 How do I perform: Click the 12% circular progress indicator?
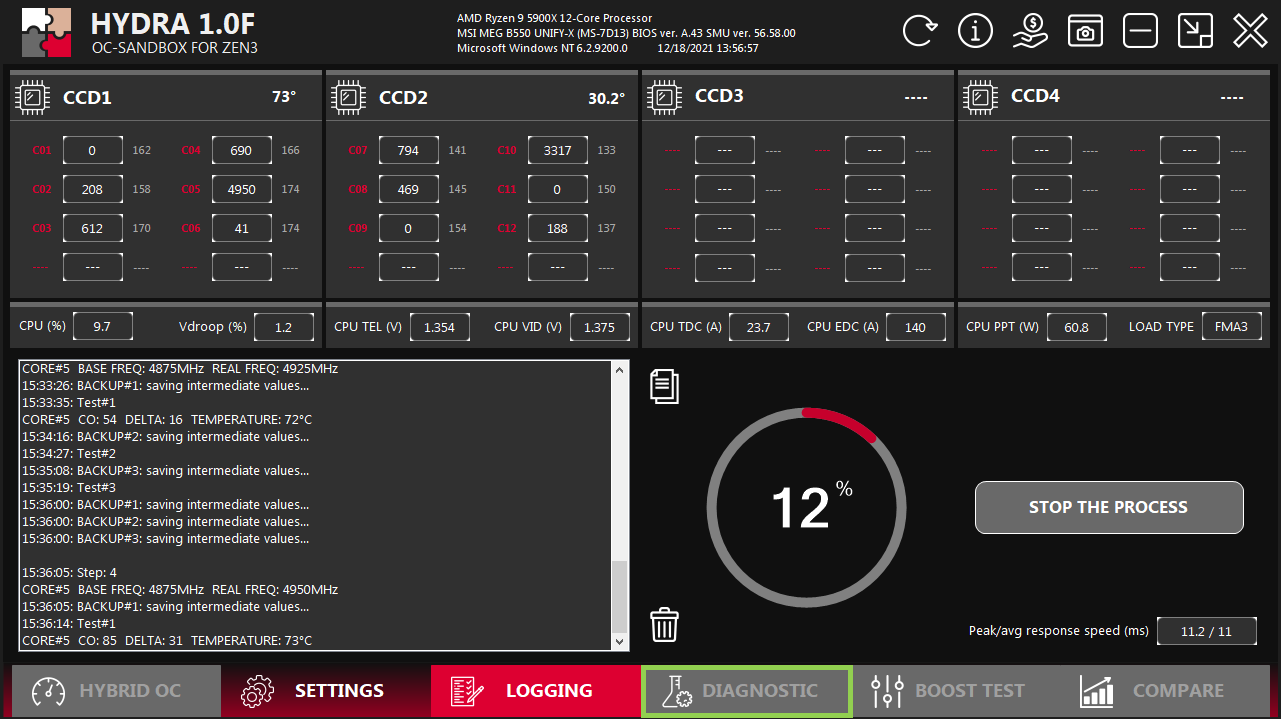click(805, 508)
